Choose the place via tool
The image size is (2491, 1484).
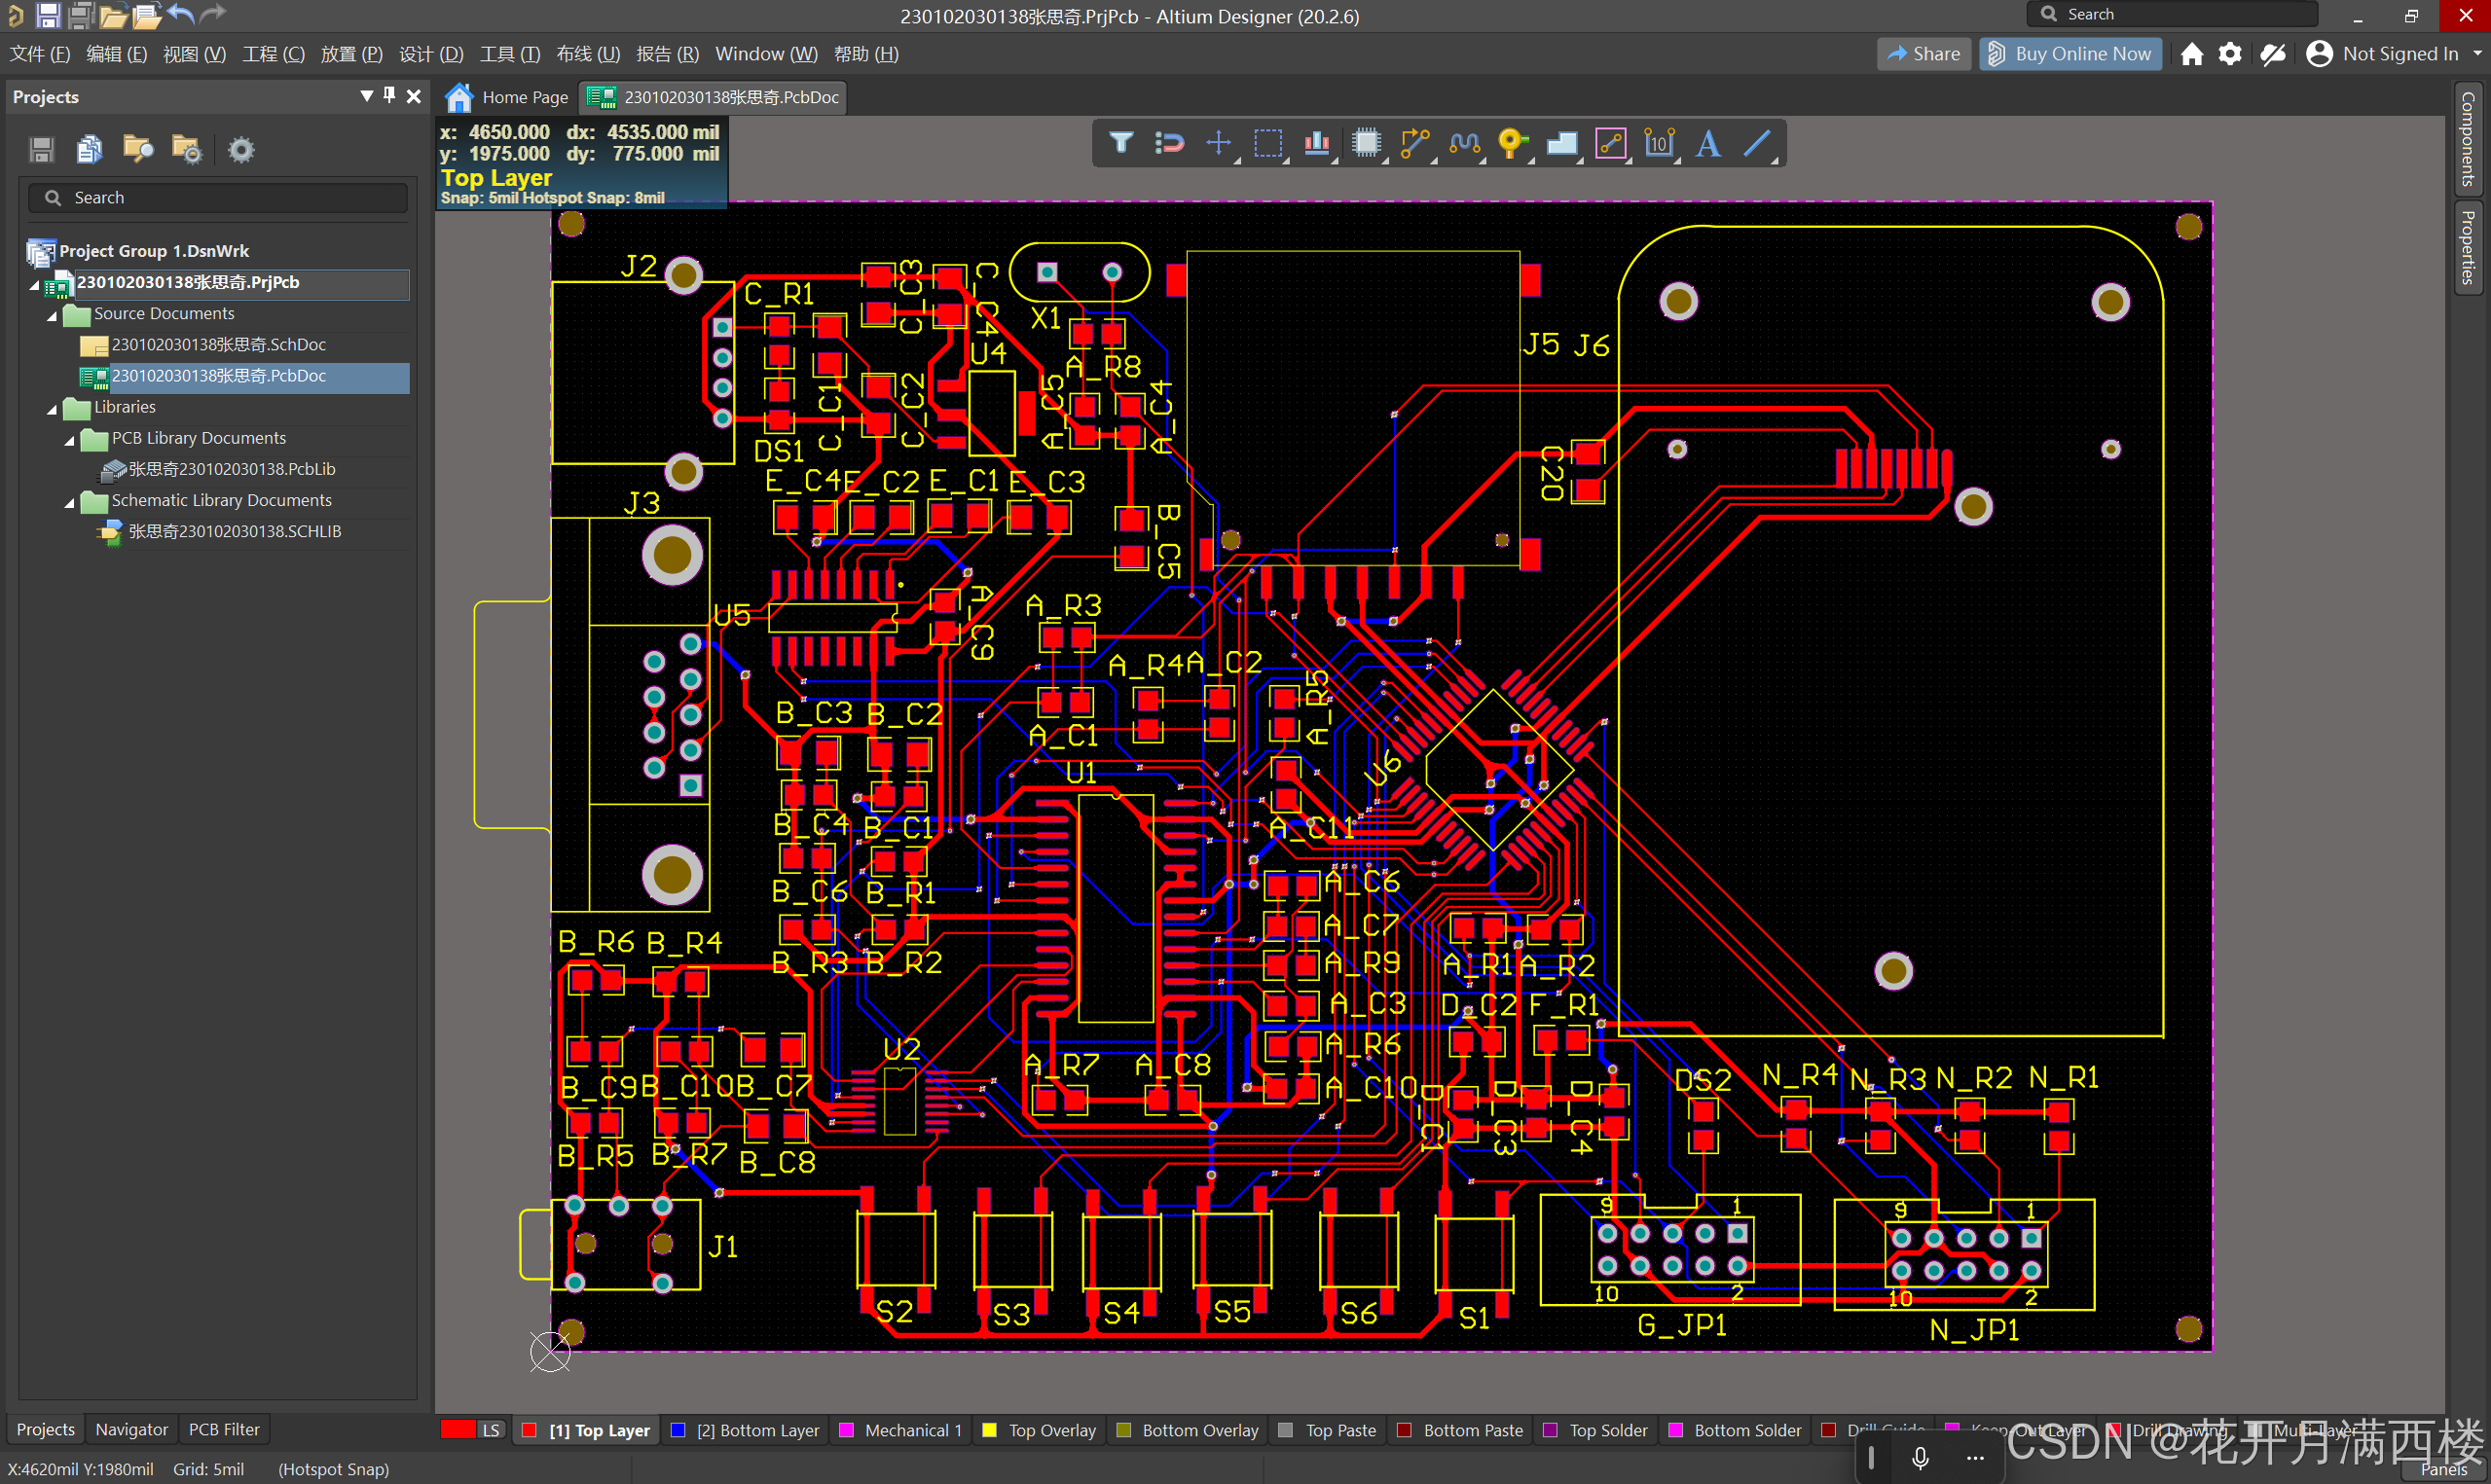[1512, 143]
